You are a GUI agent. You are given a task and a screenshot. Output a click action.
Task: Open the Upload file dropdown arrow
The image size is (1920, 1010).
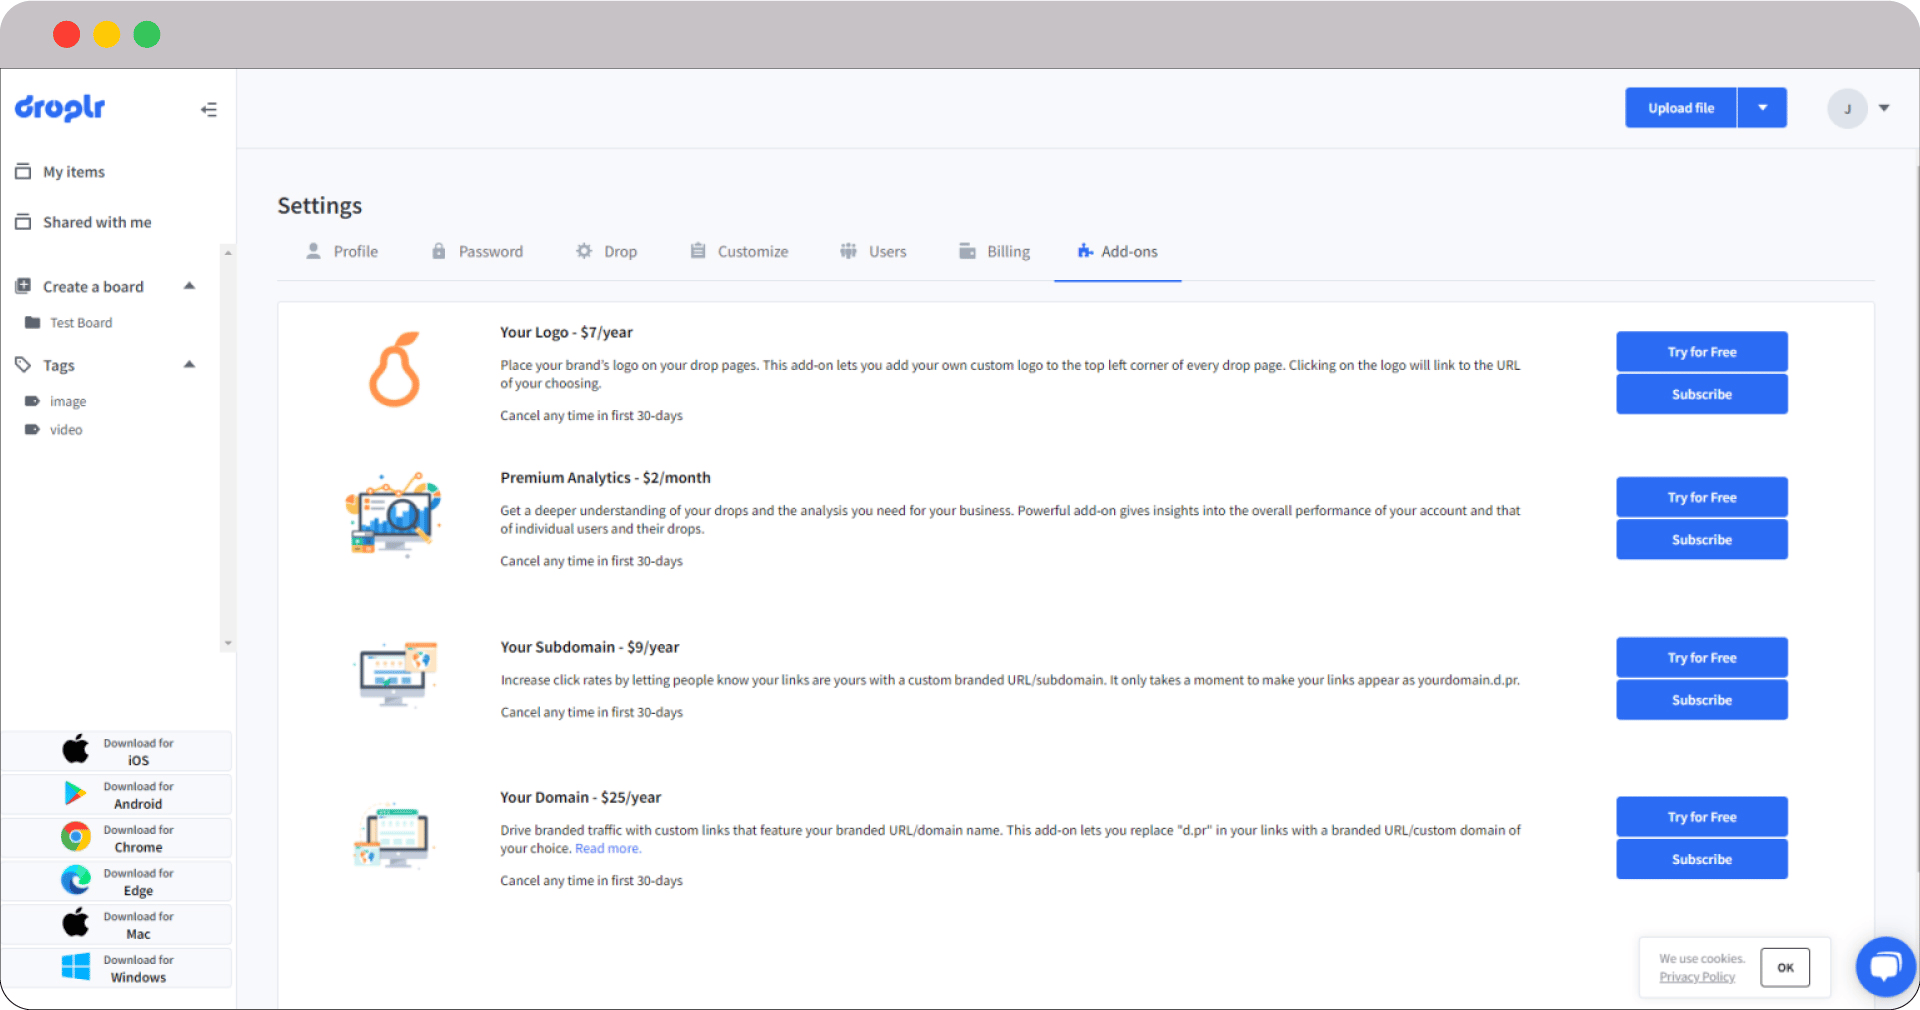point(1762,108)
